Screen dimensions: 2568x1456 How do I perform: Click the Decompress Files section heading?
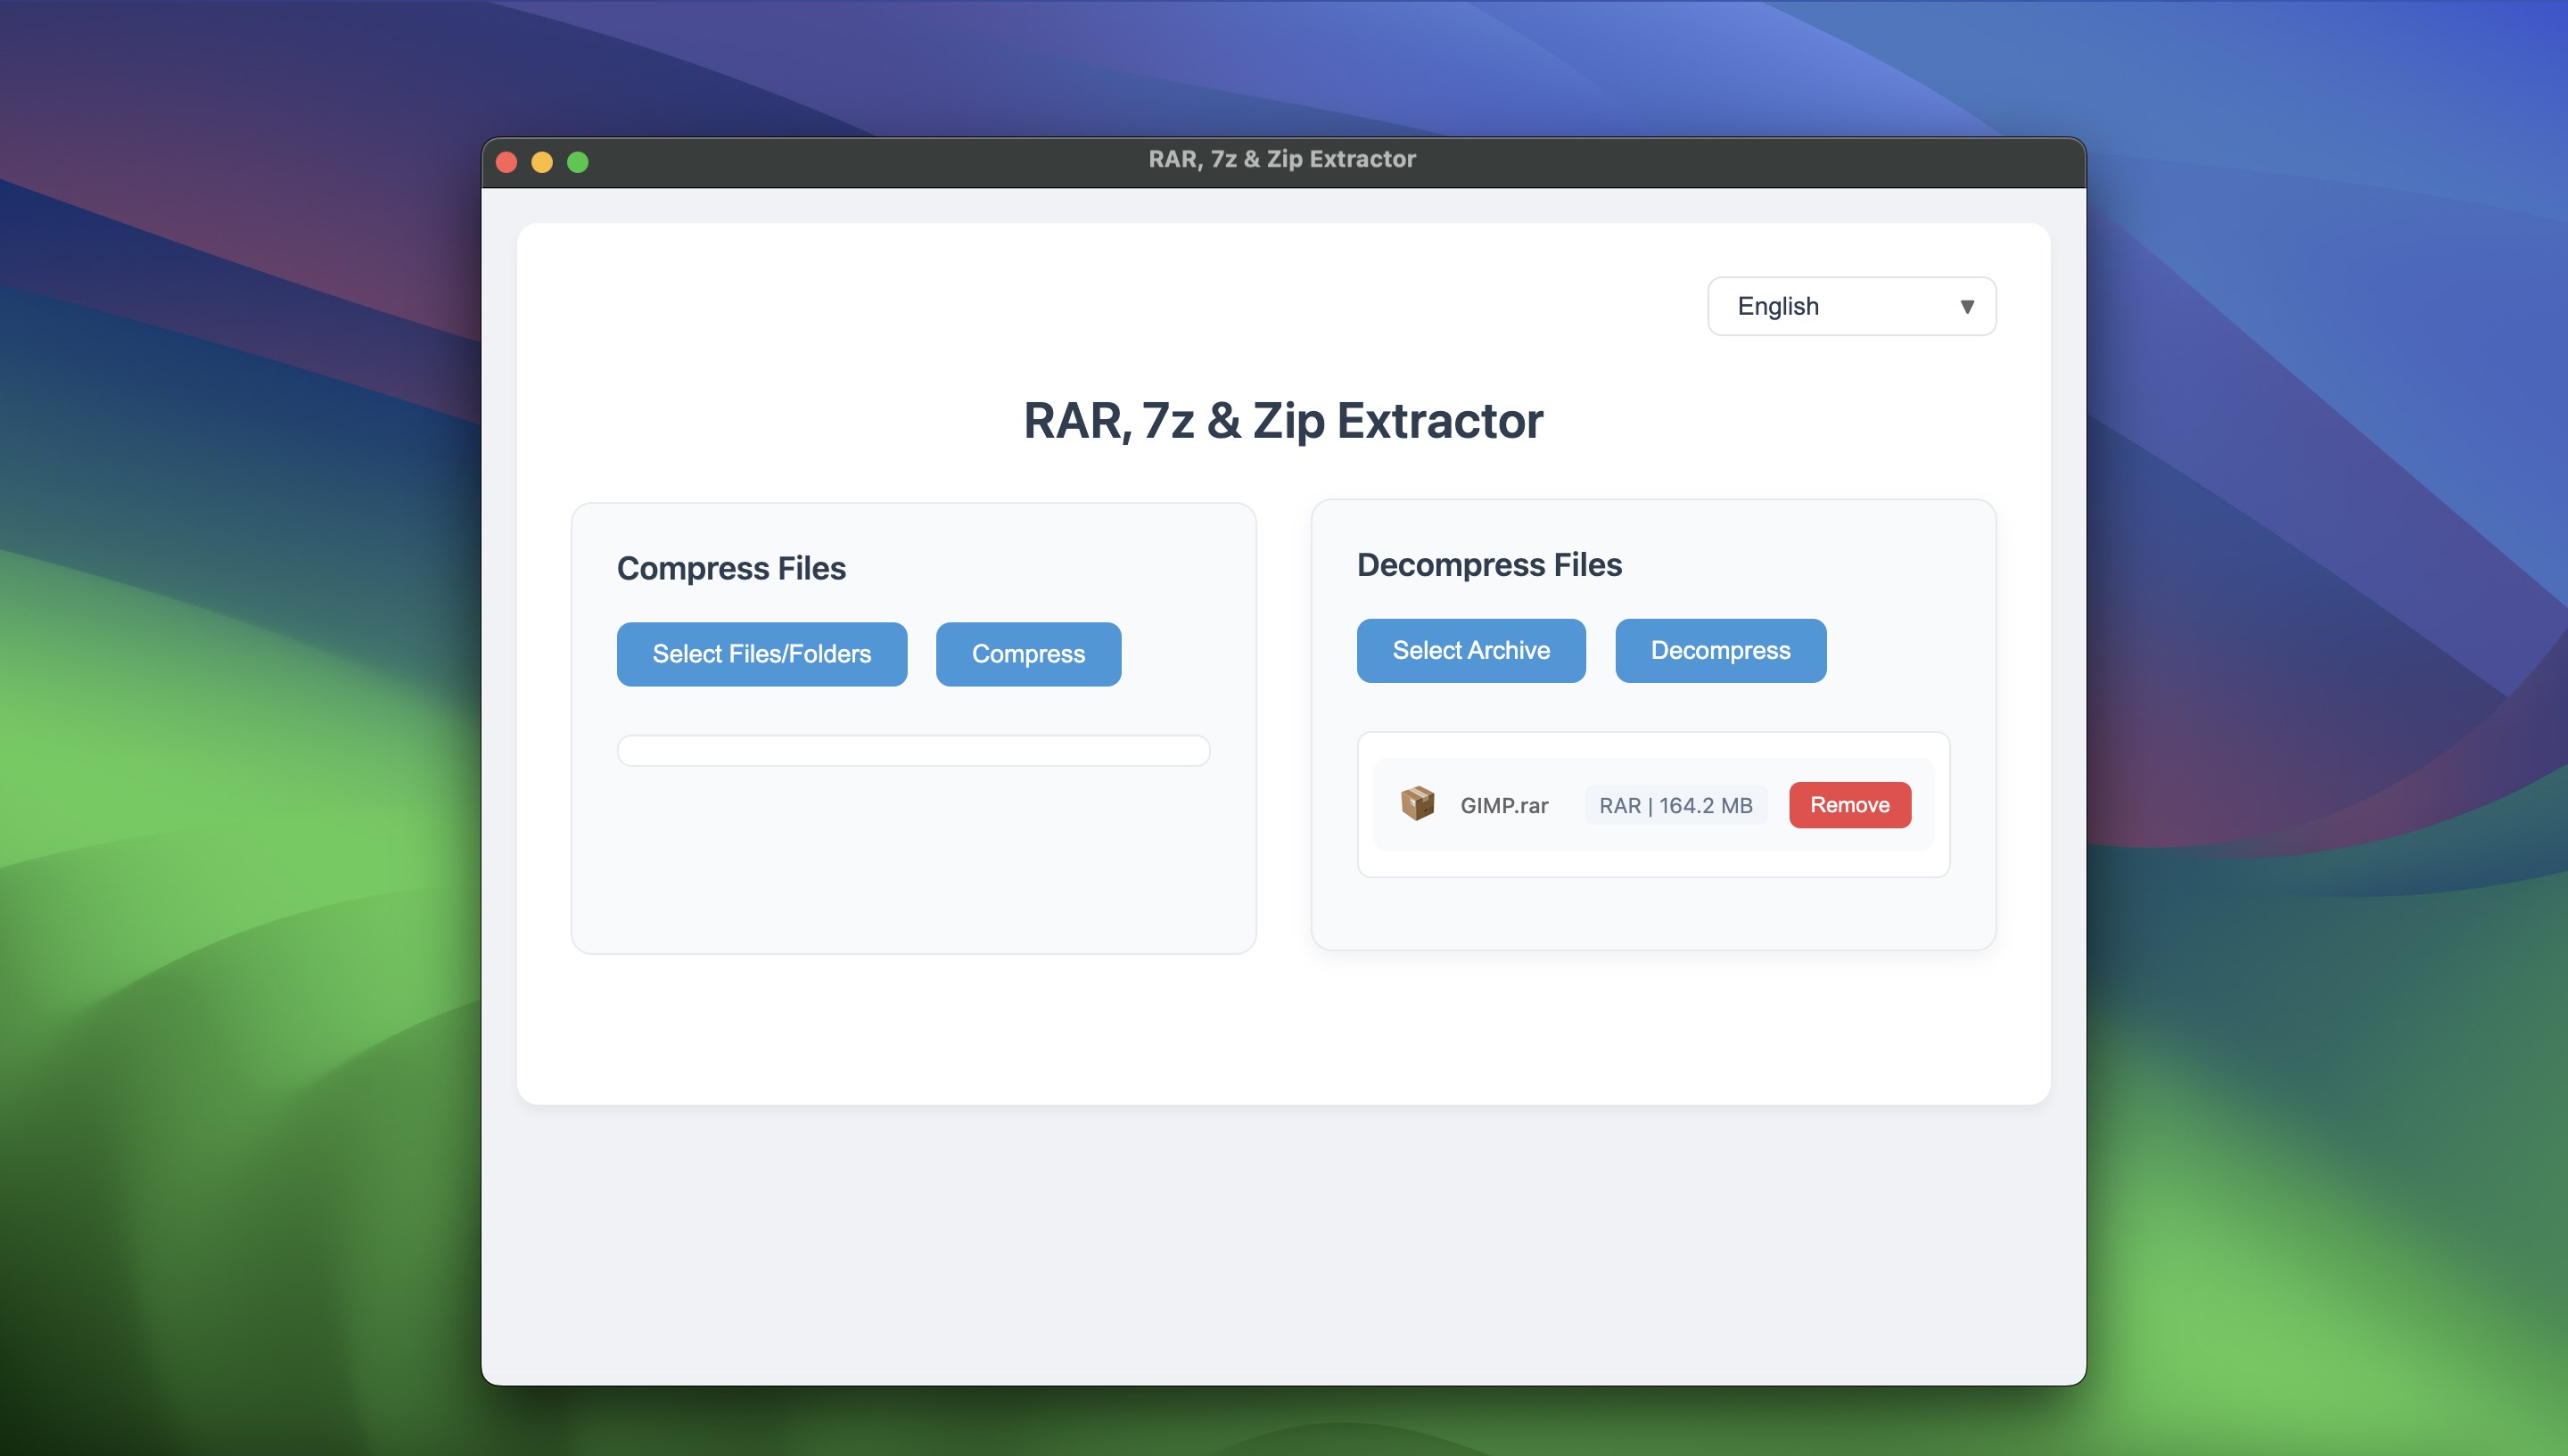pyautogui.click(x=1489, y=565)
